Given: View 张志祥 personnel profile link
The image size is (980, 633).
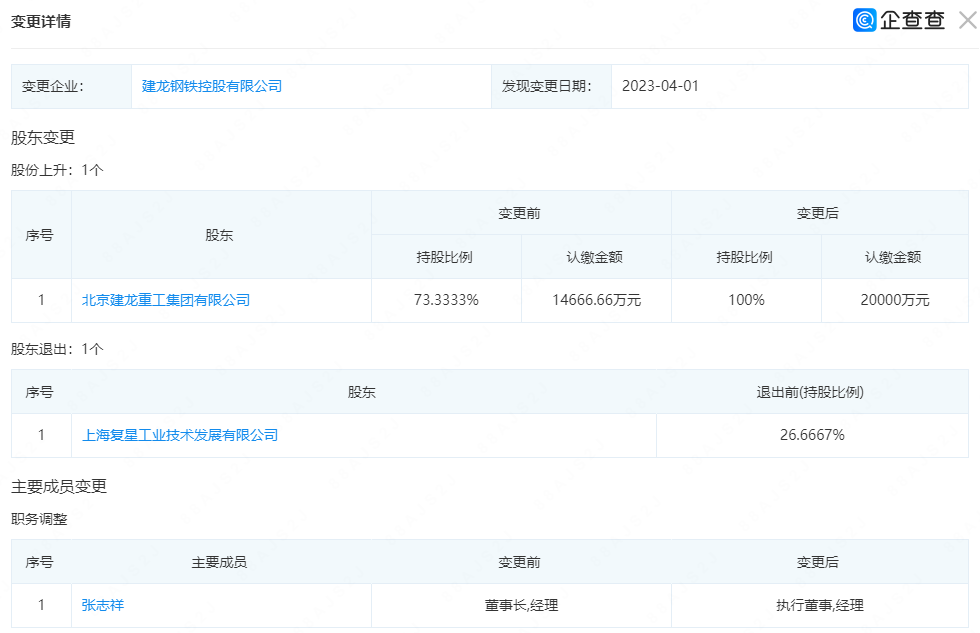Looking at the screenshot, I should click(x=101, y=605).
